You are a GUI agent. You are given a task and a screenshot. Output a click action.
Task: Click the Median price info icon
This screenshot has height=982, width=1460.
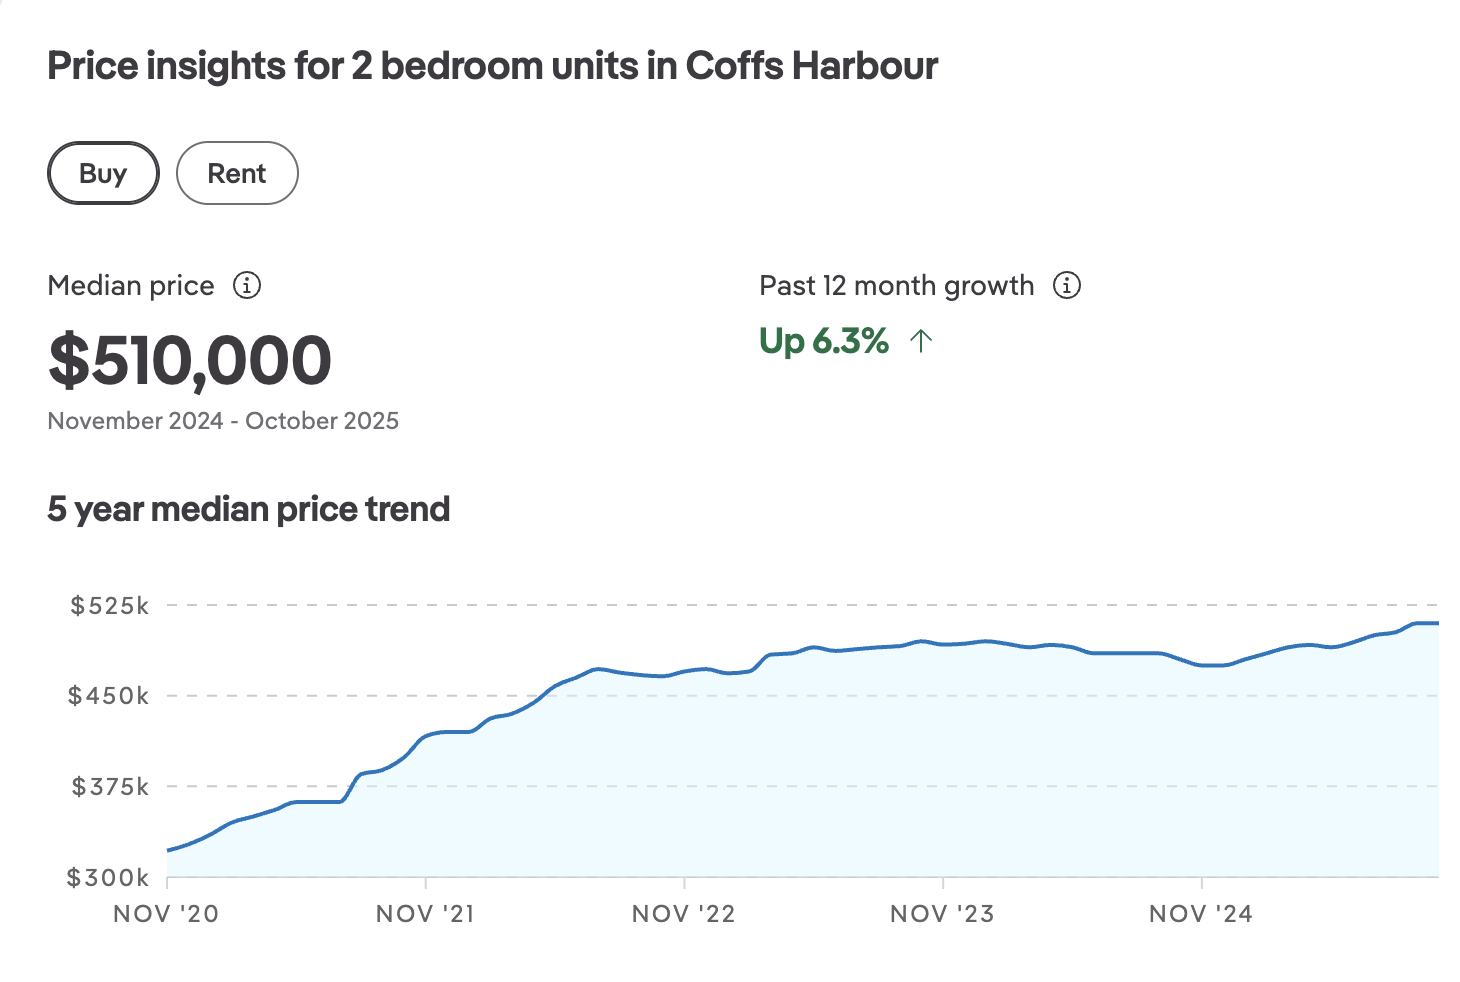pyautogui.click(x=247, y=286)
